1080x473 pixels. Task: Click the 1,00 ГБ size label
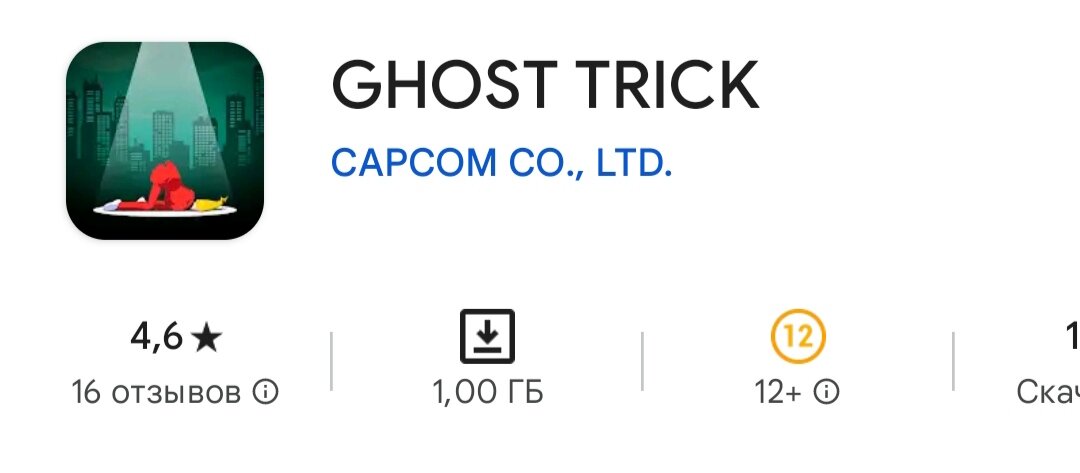point(488,392)
